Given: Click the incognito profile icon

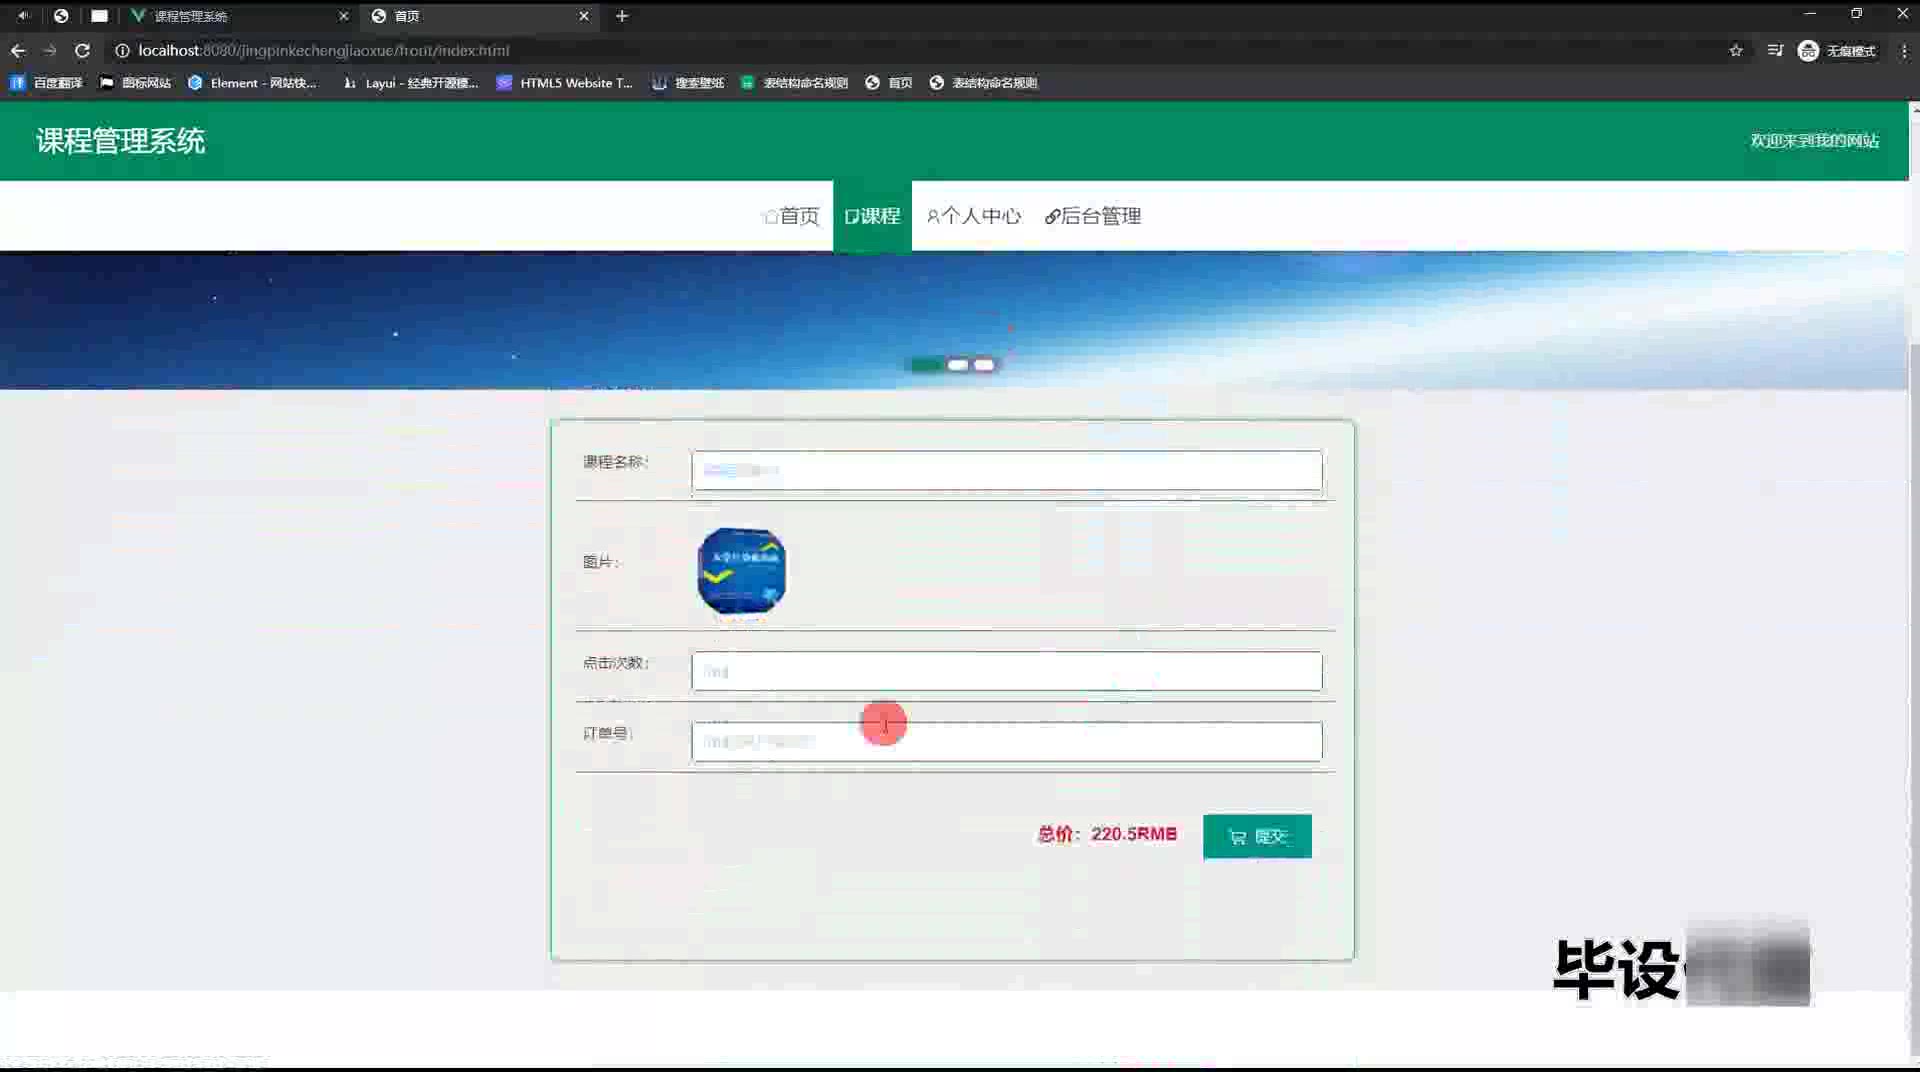Looking at the screenshot, I should 1808,51.
